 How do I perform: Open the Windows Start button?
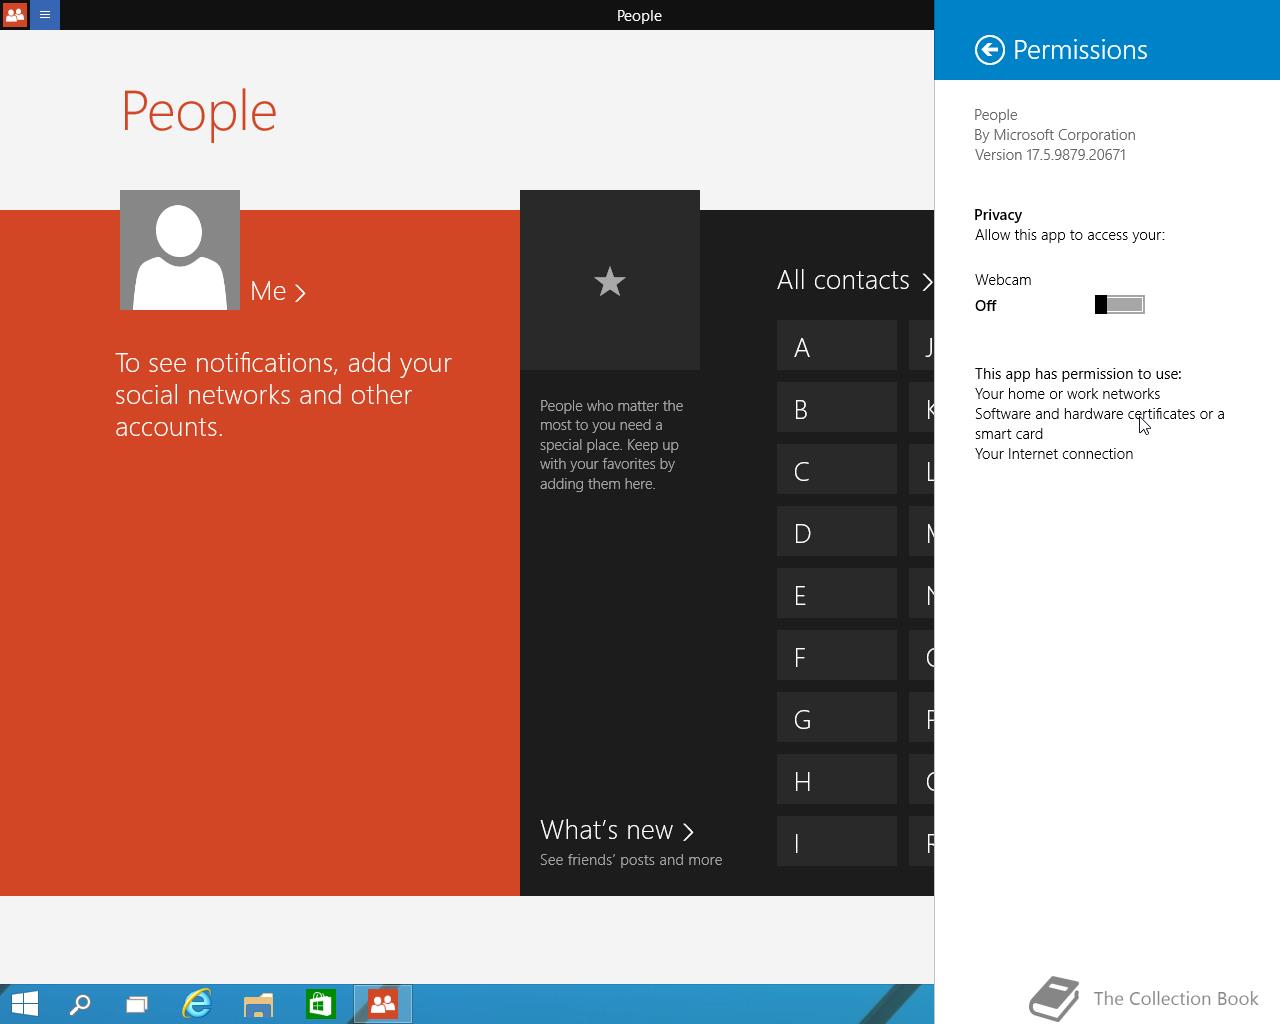tap(24, 1003)
